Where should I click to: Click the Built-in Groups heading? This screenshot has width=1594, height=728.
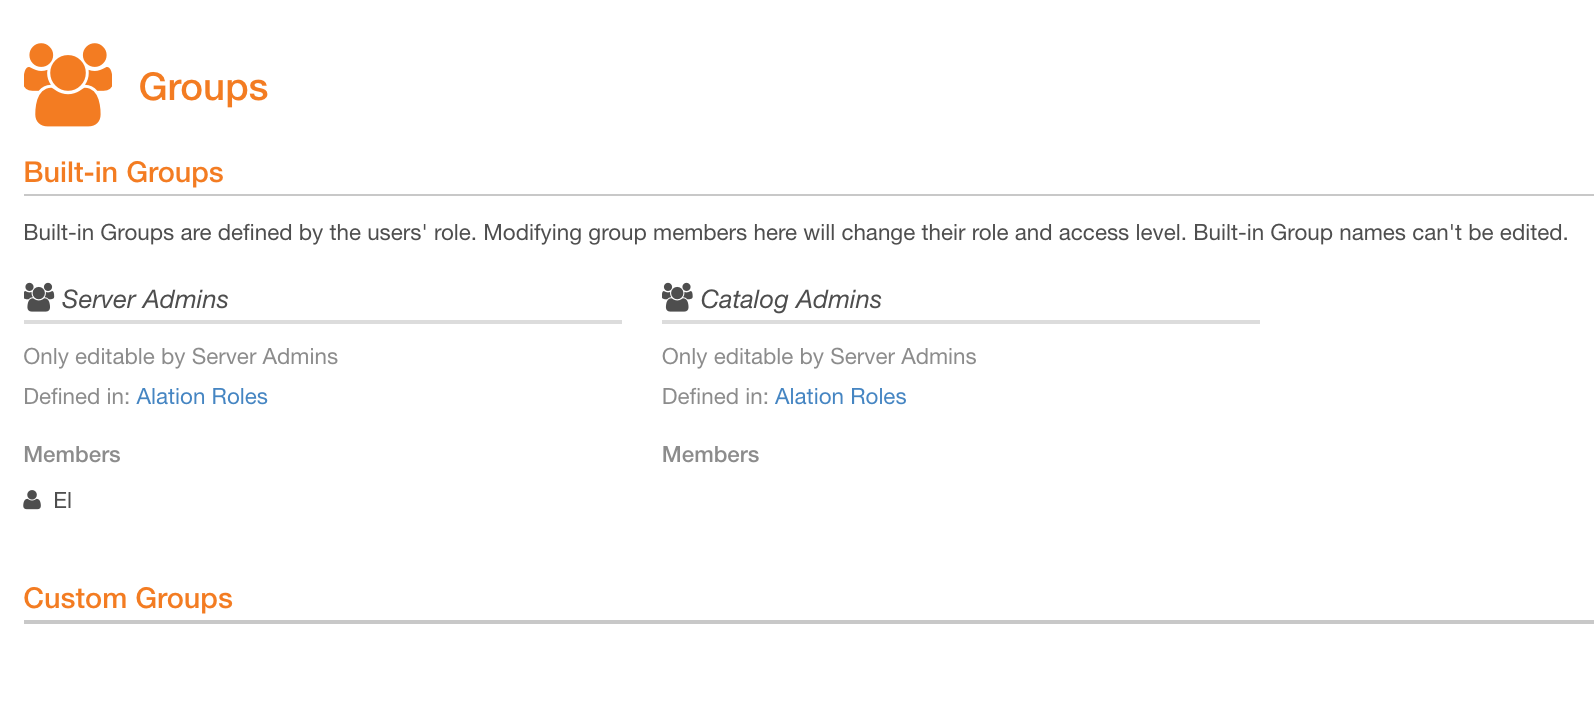123,172
